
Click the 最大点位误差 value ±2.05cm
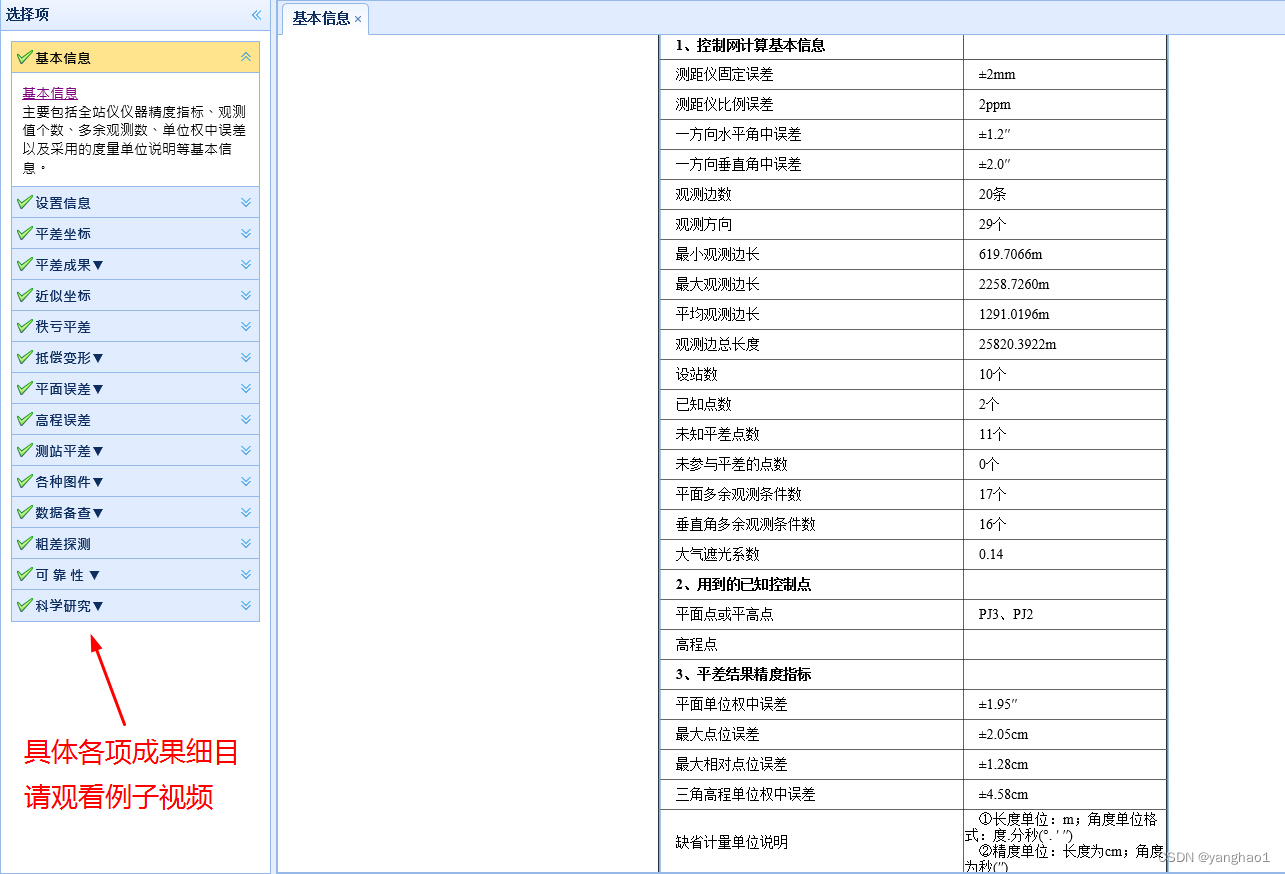coord(1003,735)
